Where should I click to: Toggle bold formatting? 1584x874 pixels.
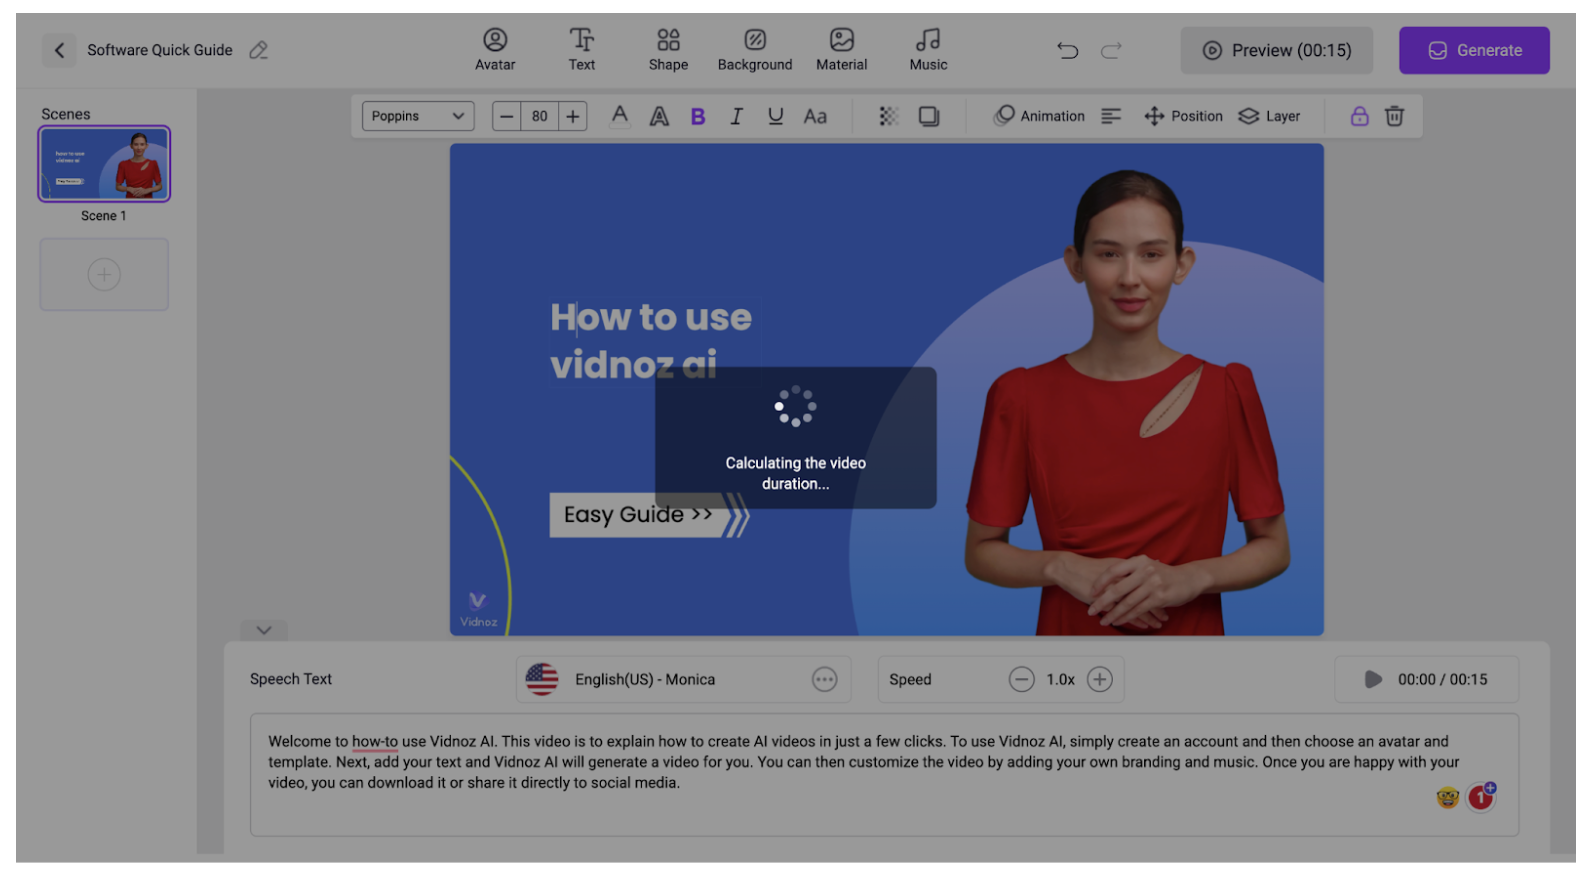pos(698,116)
